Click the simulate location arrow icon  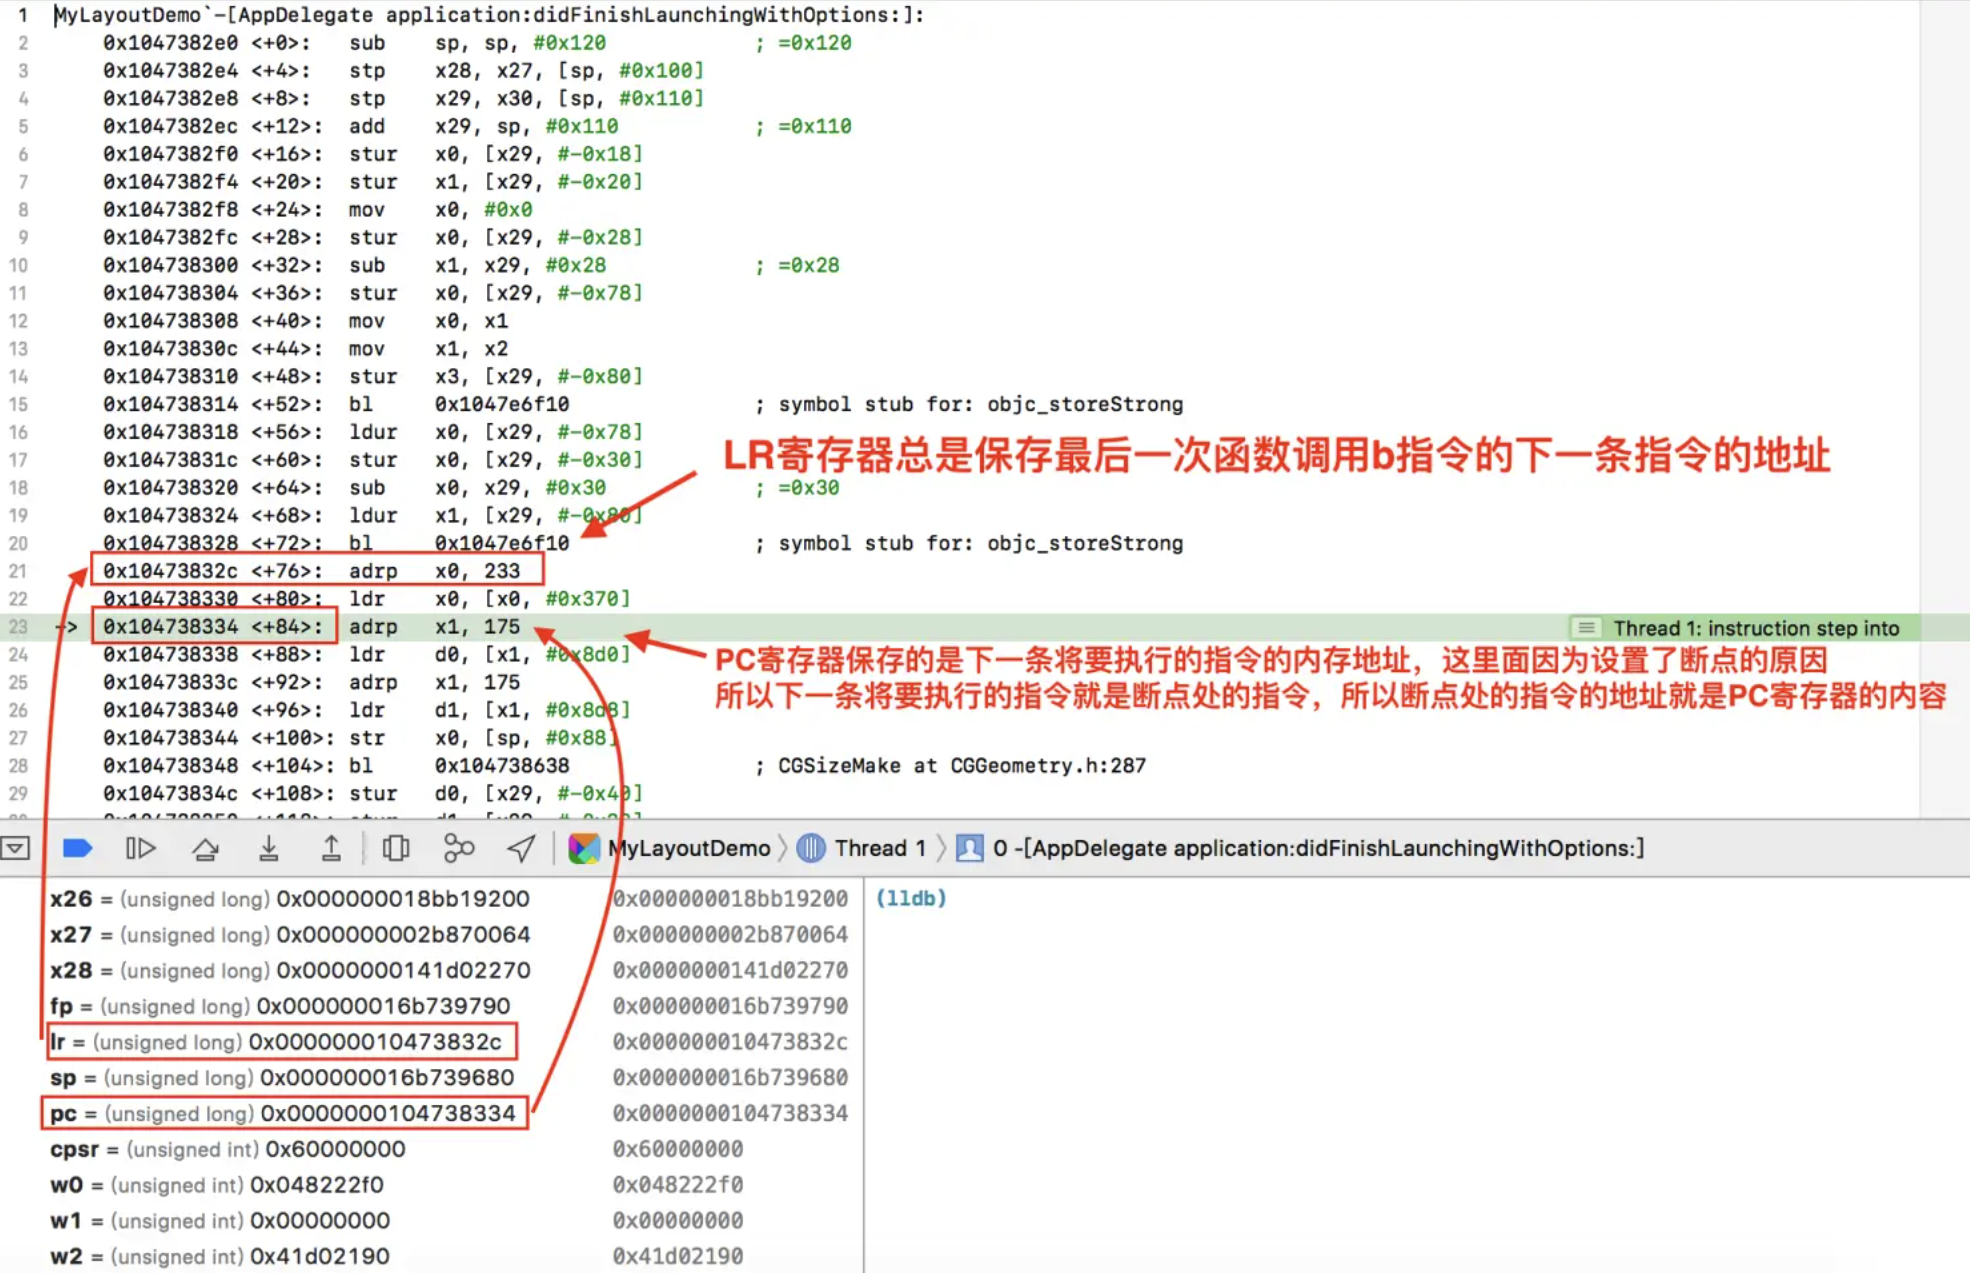coord(521,849)
